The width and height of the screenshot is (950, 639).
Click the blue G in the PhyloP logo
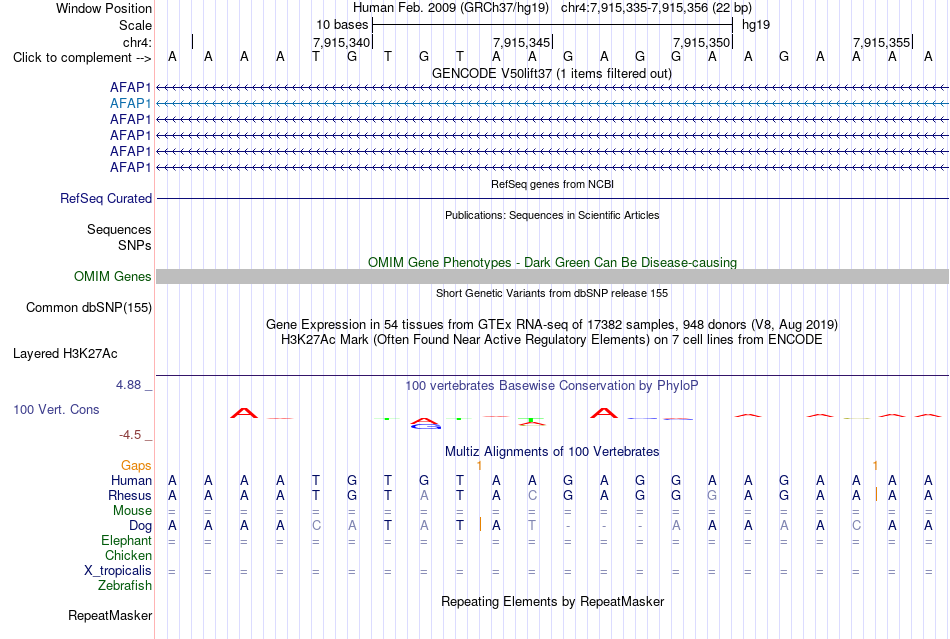pyautogui.click(x=427, y=426)
